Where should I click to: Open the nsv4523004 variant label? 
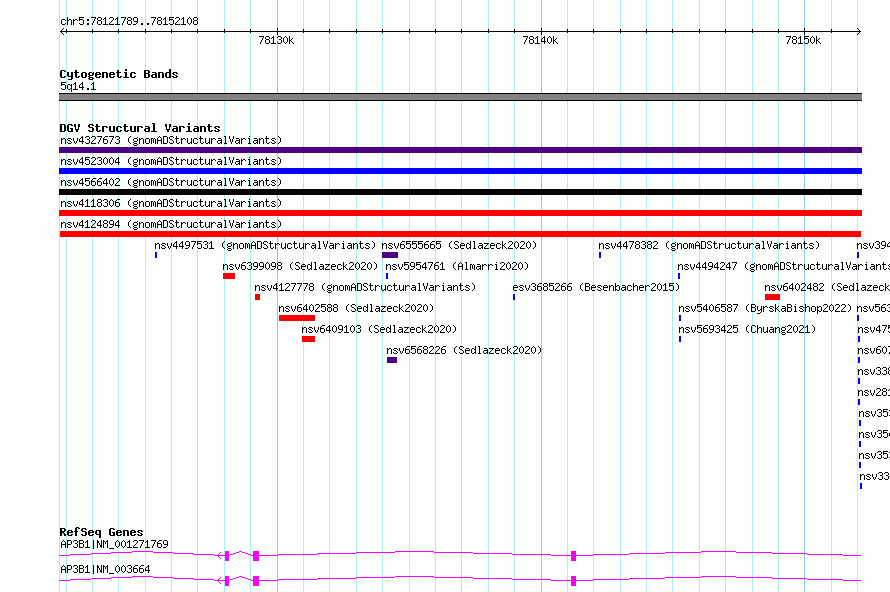[171, 161]
